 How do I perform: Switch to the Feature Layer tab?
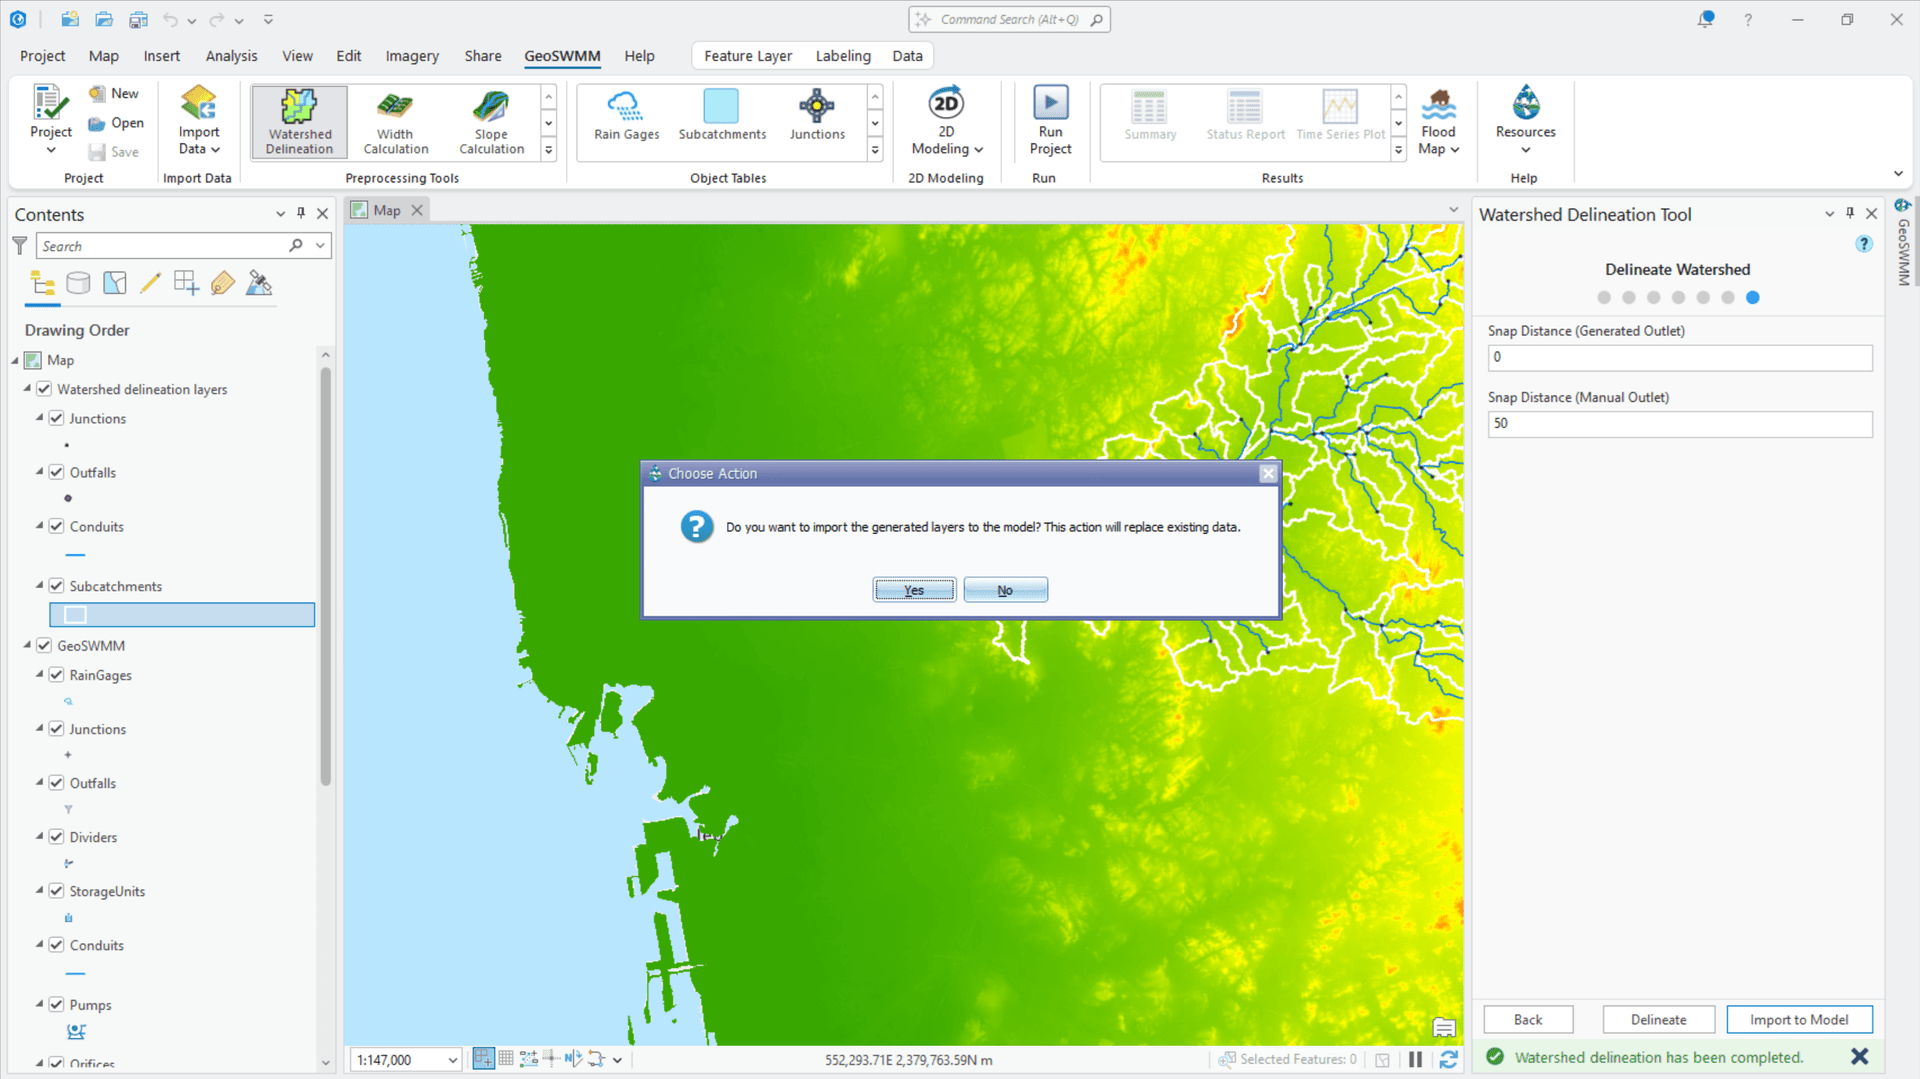747,55
